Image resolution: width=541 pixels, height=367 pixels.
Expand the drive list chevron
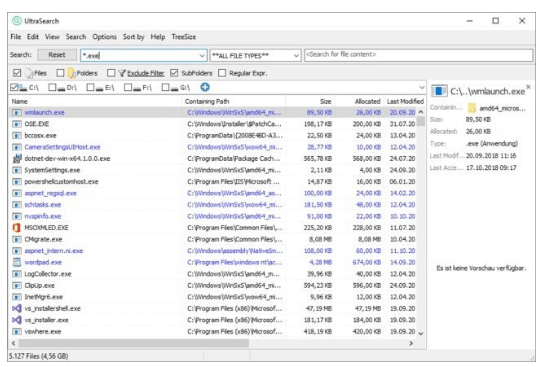click(422, 87)
